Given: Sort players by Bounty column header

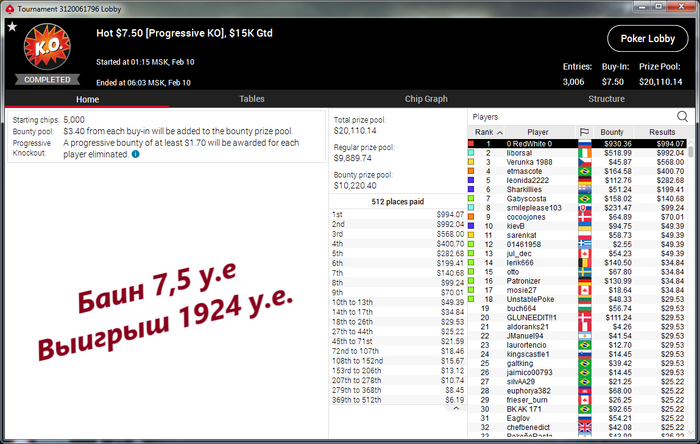Looking at the screenshot, I should coord(611,132).
